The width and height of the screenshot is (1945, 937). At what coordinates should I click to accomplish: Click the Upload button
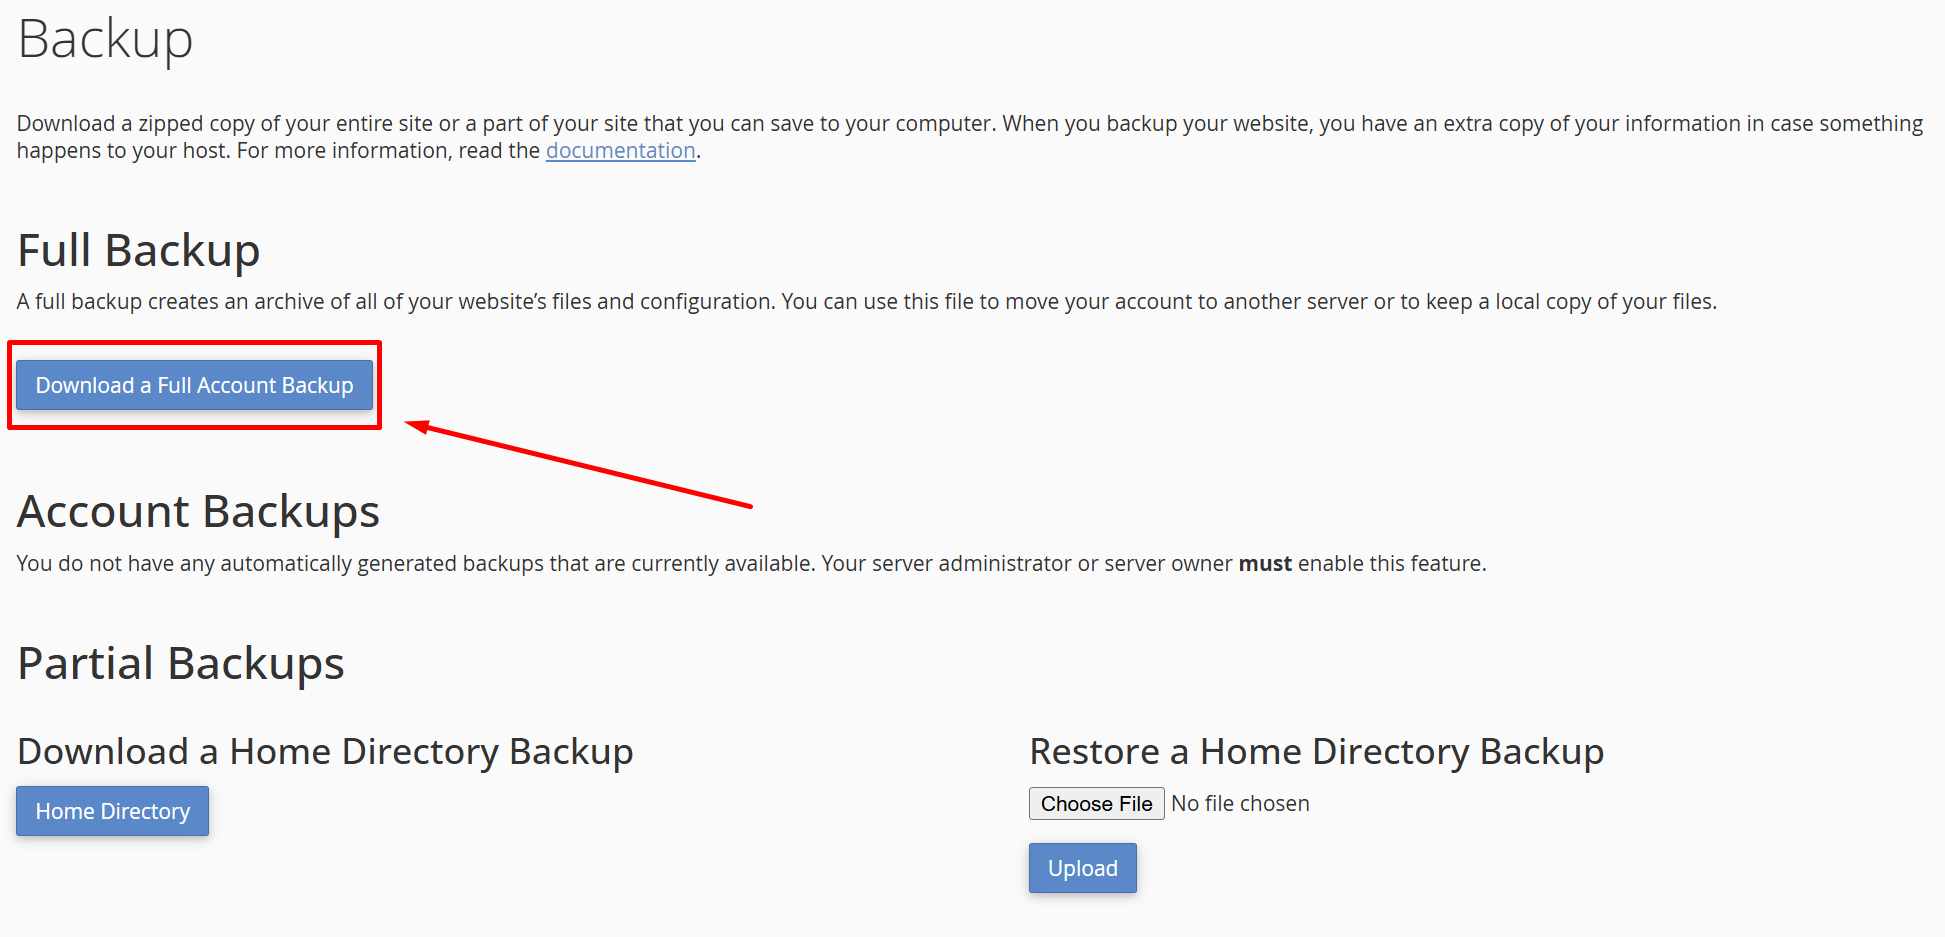tap(1082, 868)
